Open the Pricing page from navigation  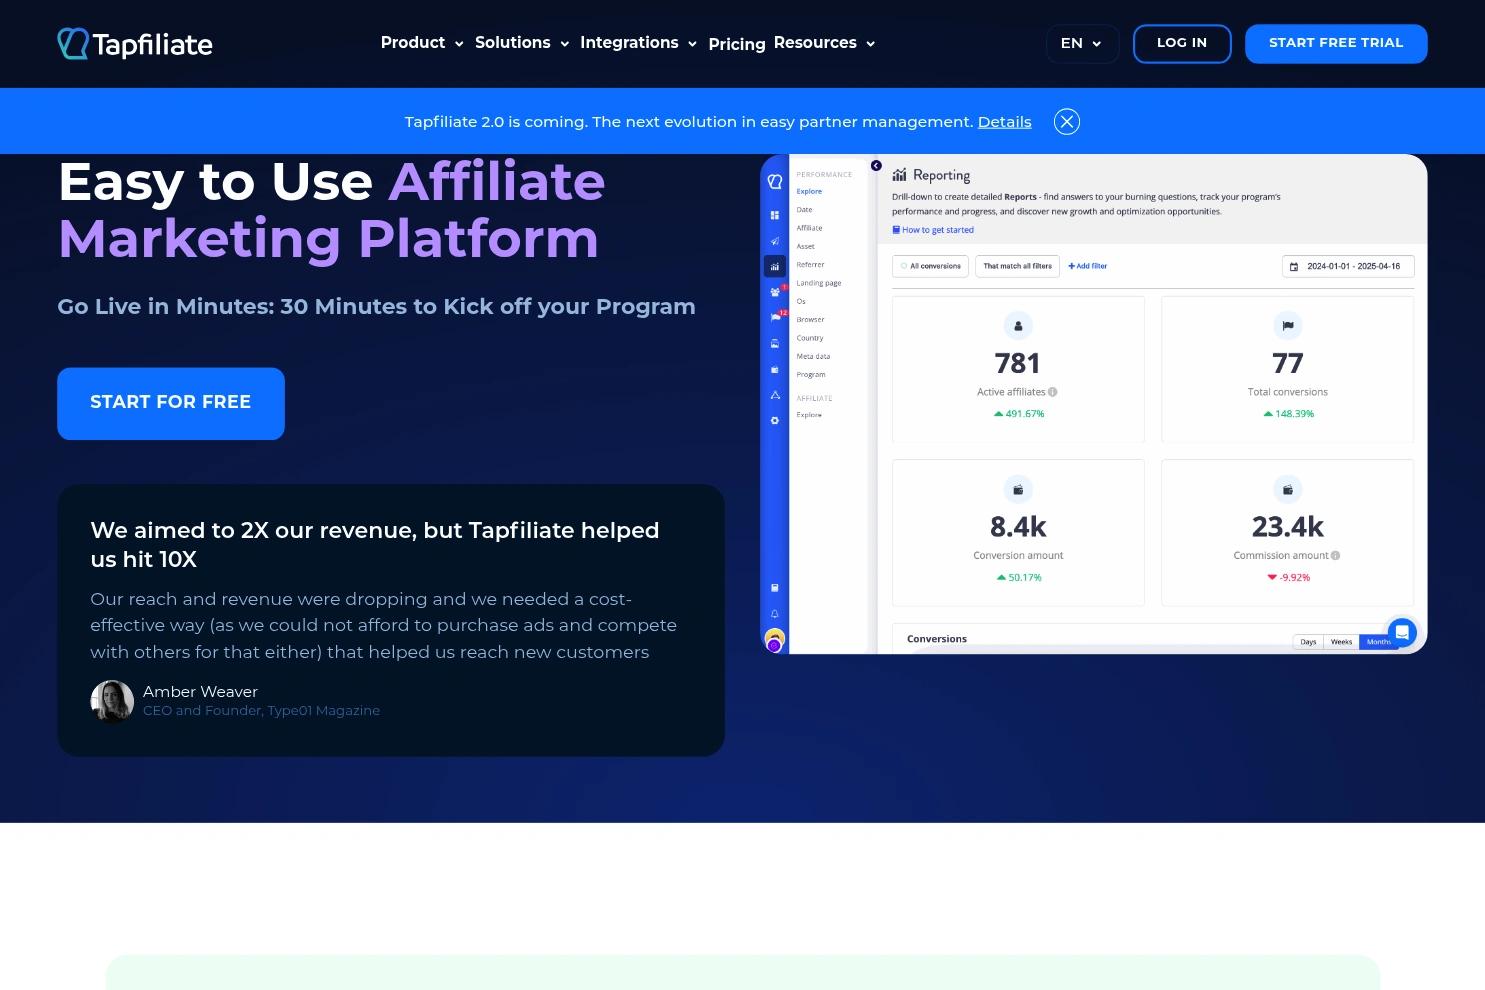pos(736,44)
